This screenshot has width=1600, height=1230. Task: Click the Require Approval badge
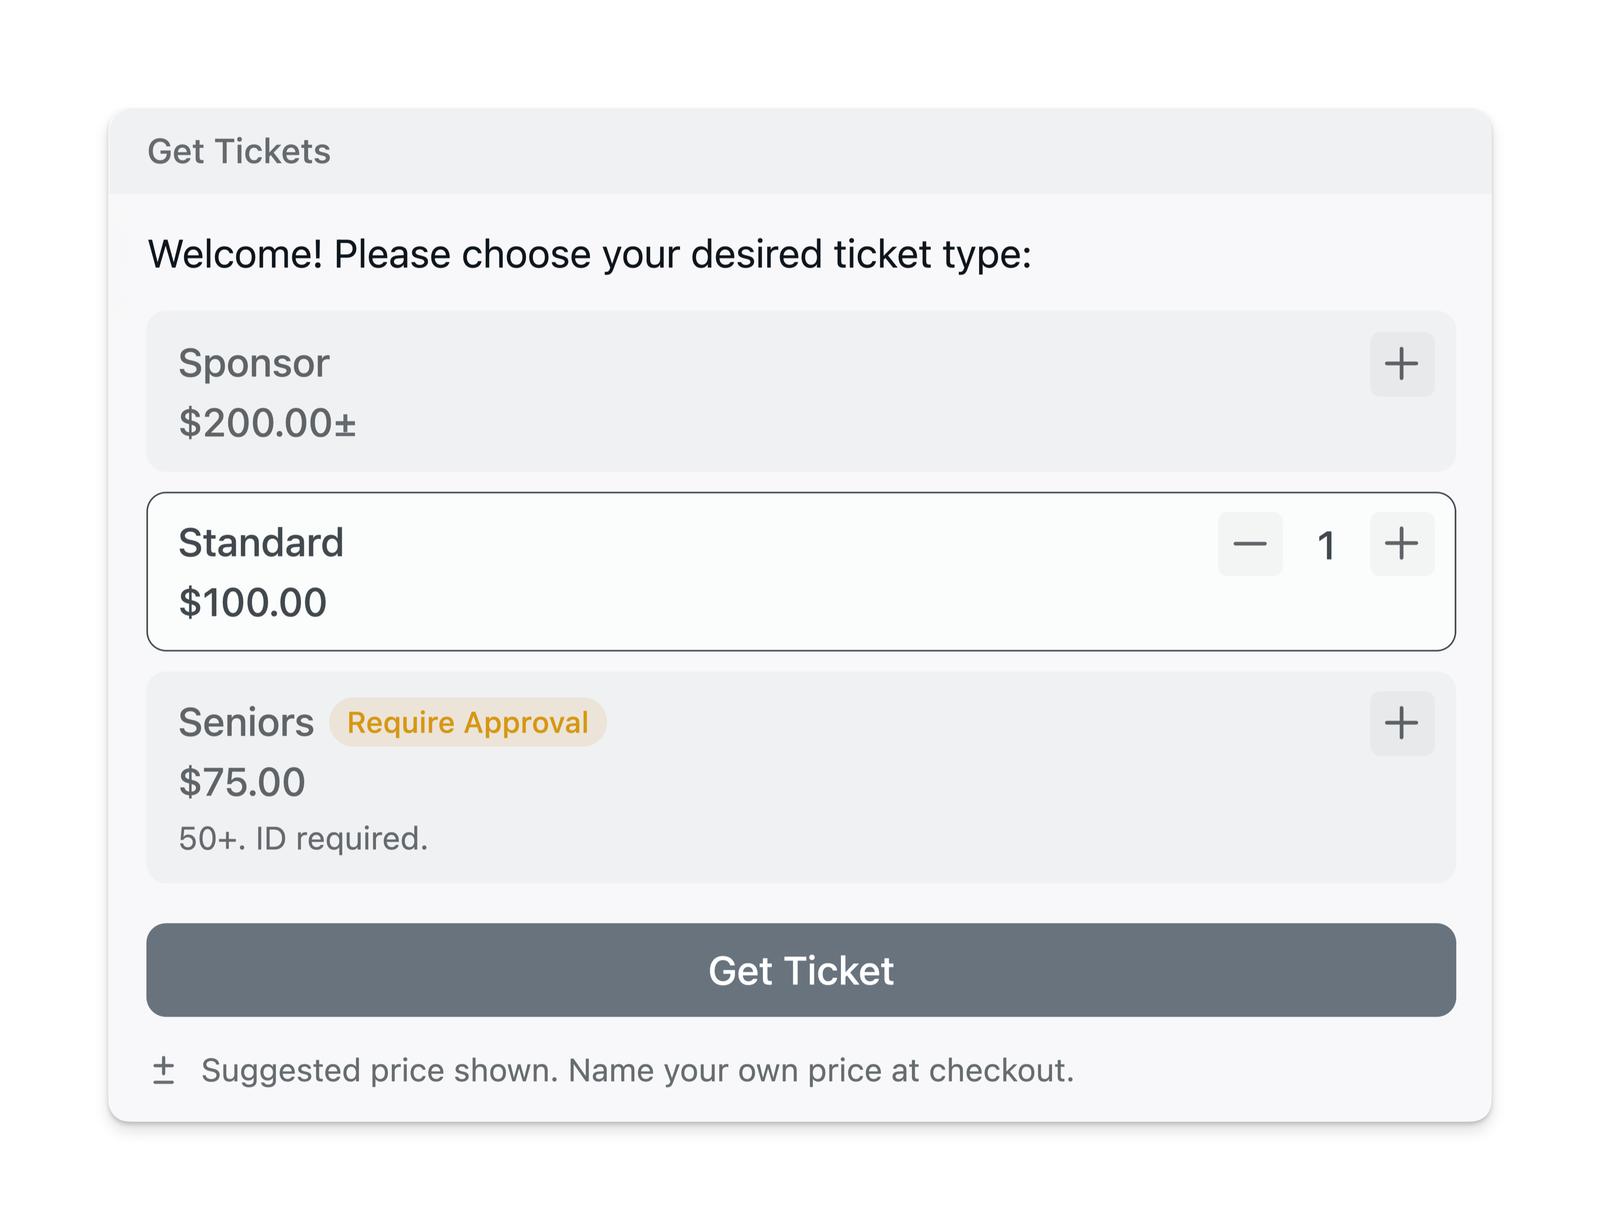467,723
